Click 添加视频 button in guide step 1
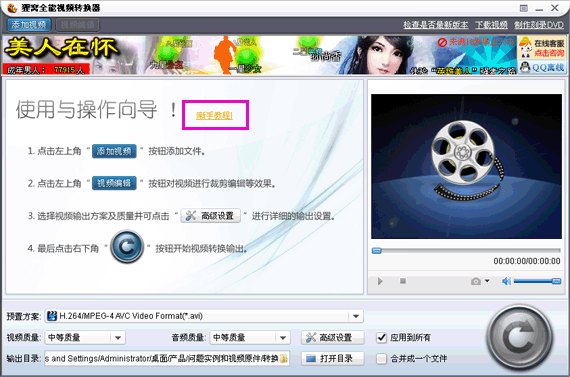 pos(114,151)
